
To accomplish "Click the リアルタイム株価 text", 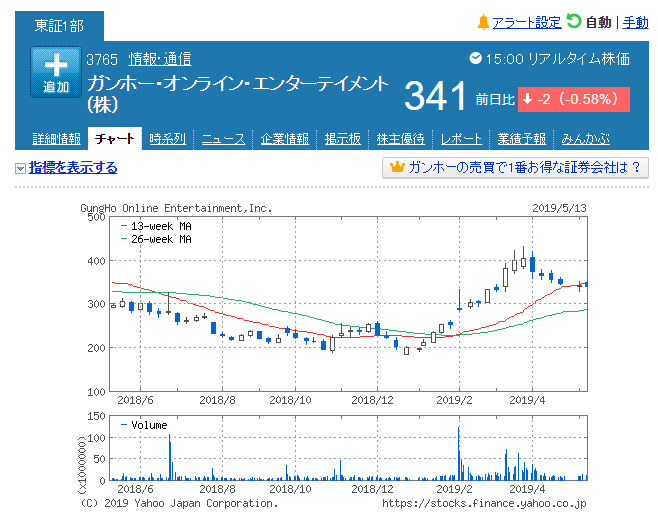I will [x=579, y=59].
